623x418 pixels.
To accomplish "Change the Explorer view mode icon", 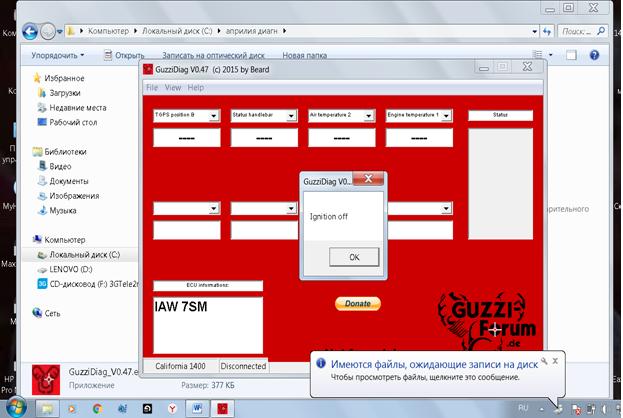I will point(538,55).
